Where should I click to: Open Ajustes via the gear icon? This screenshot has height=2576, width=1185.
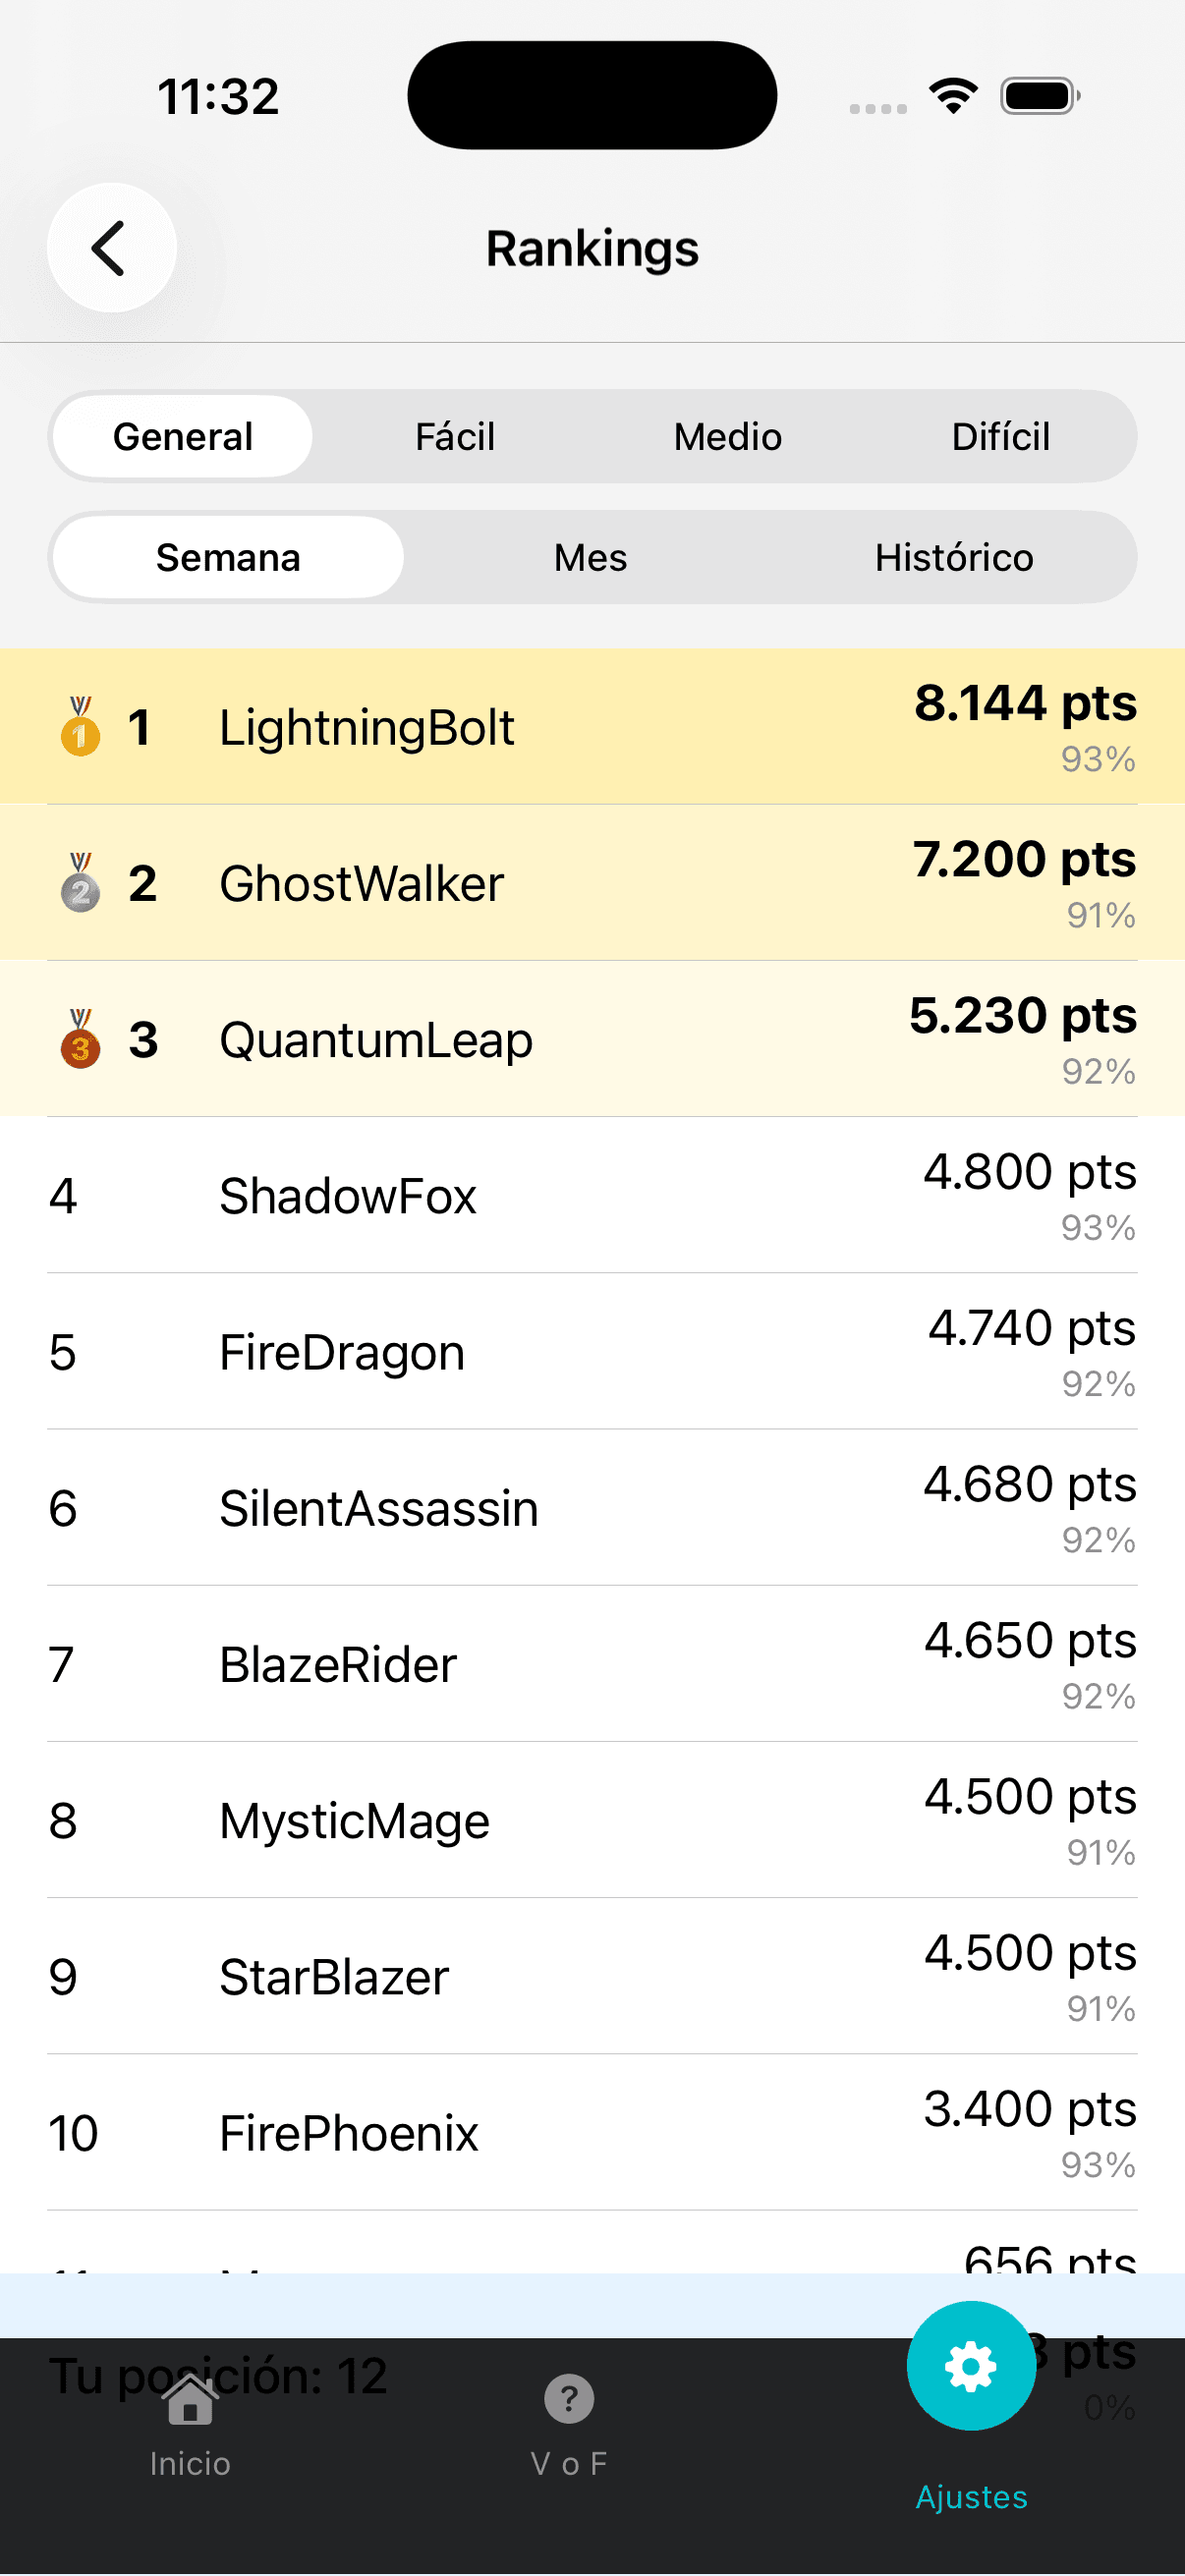coord(970,2366)
